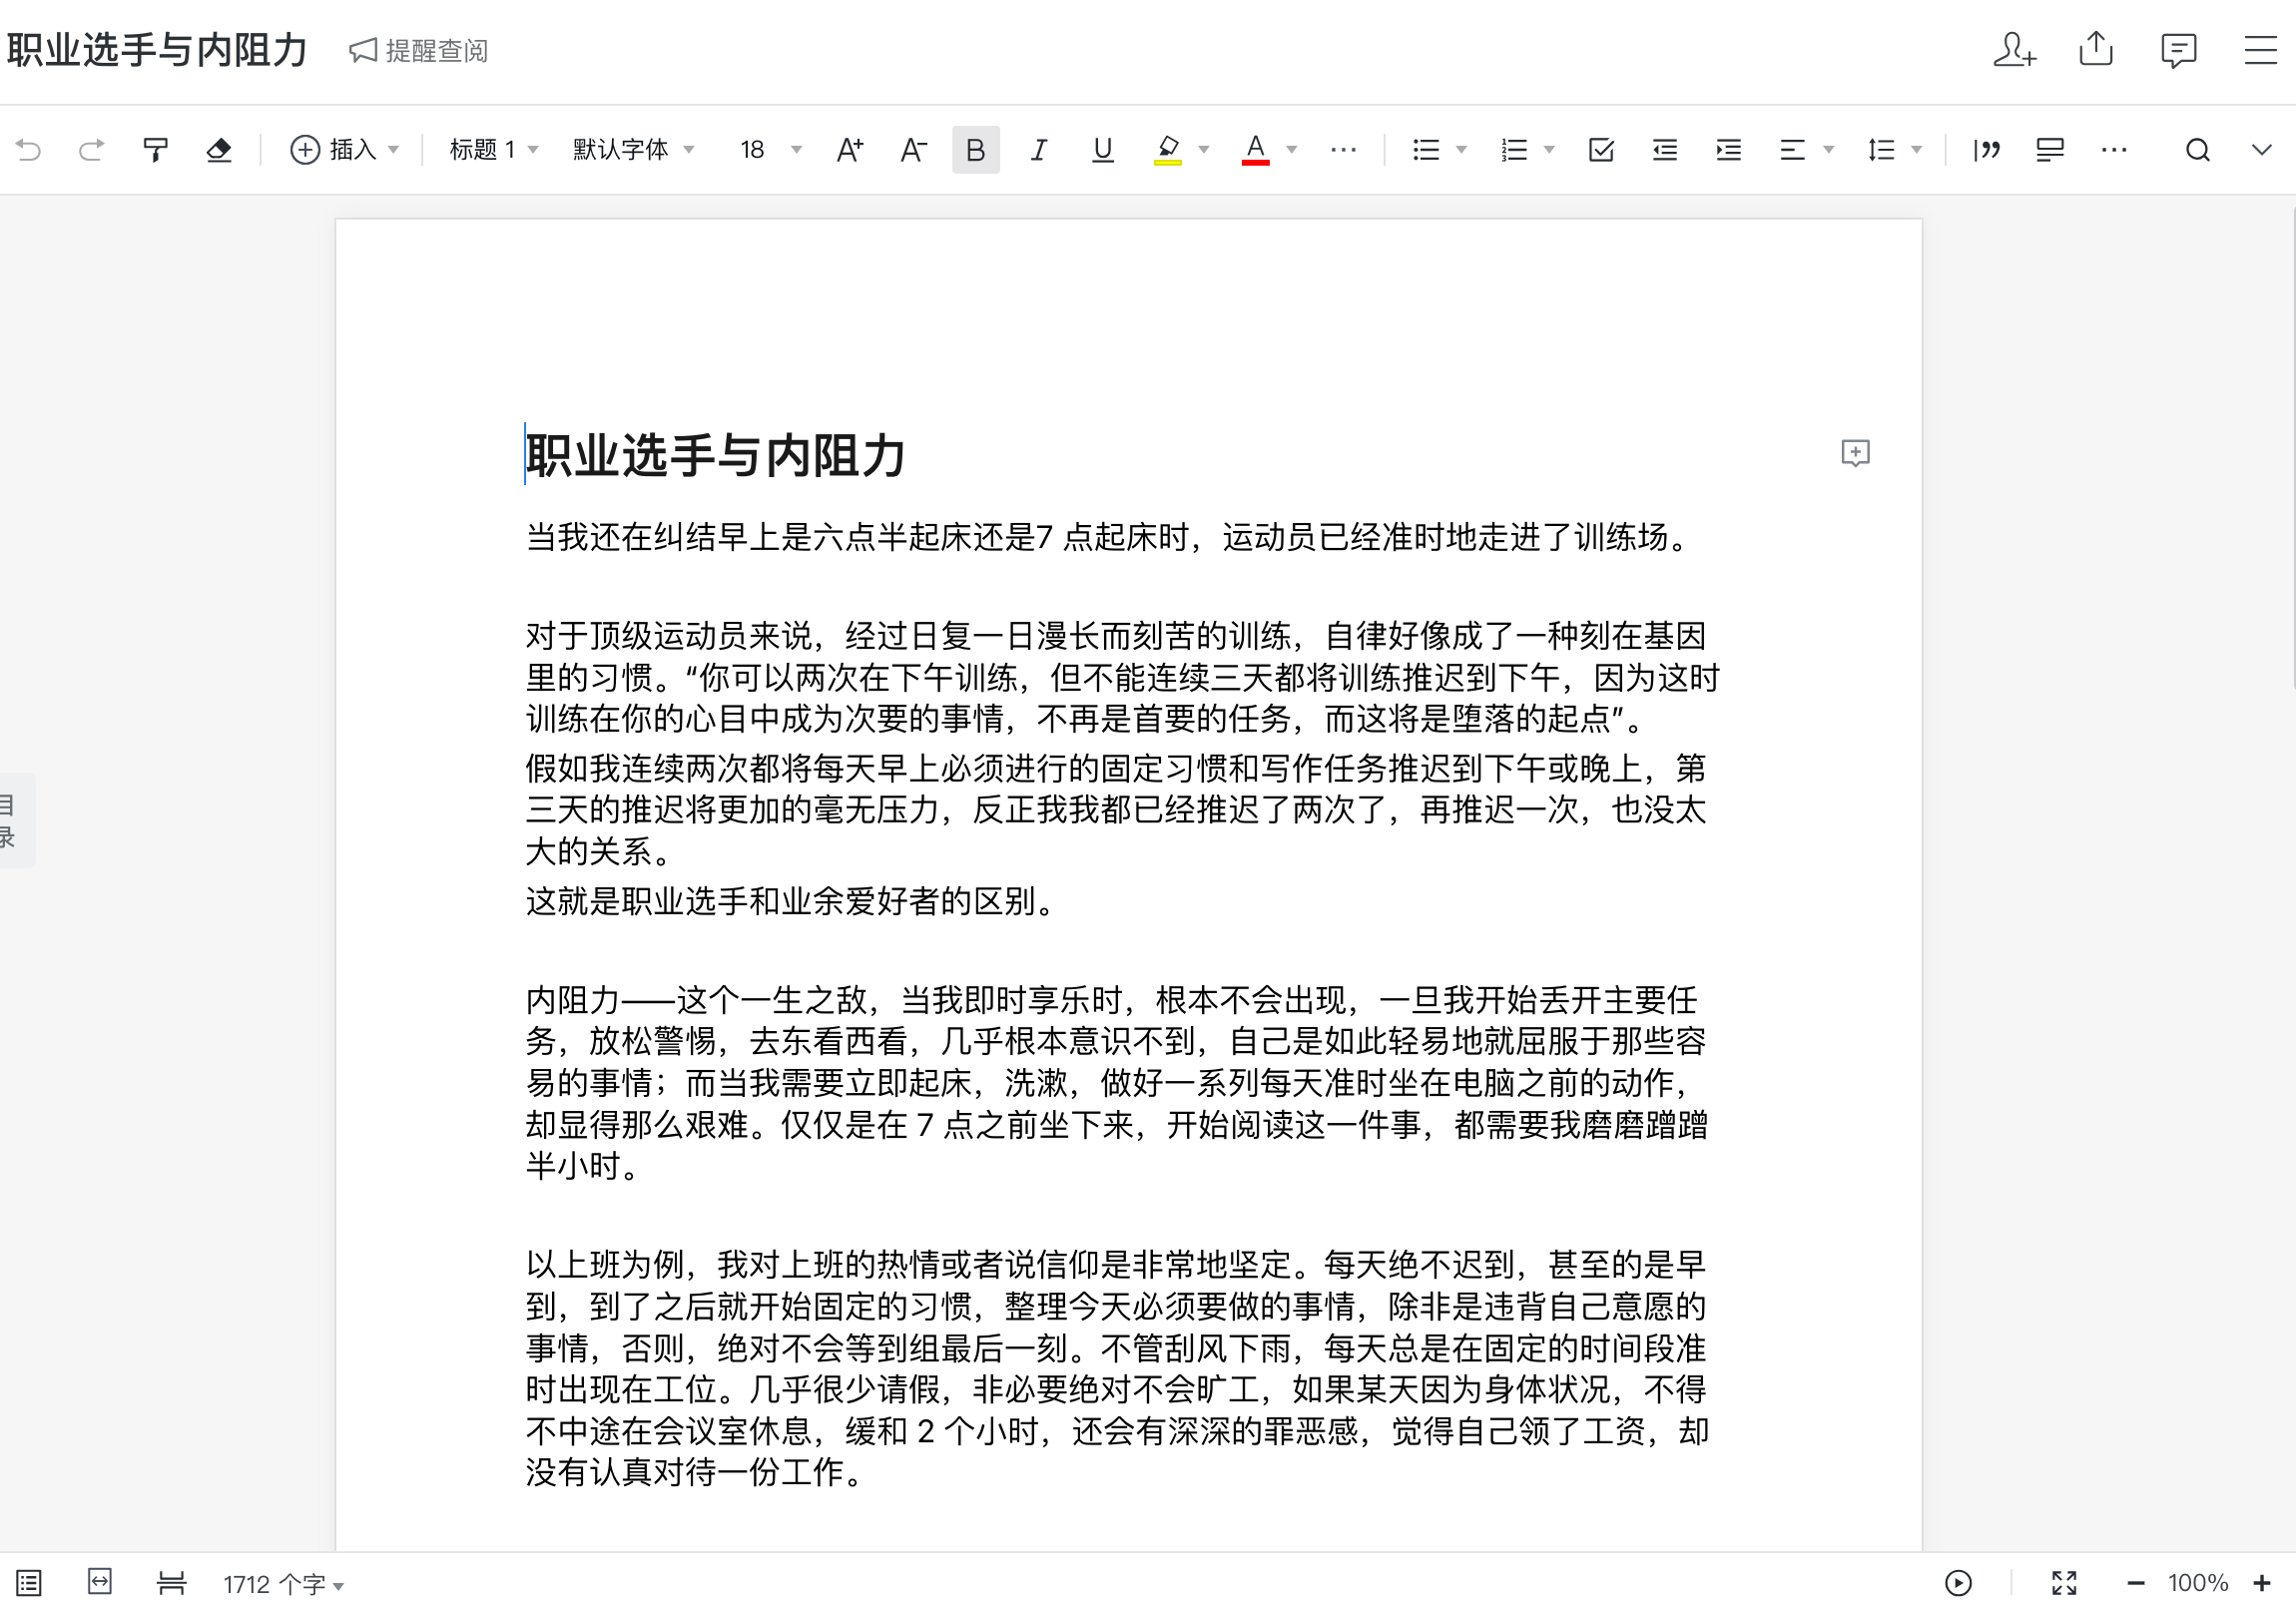The height and width of the screenshot is (1606, 2296).
Task: Toggle italic formatting
Action: (x=1039, y=150)
